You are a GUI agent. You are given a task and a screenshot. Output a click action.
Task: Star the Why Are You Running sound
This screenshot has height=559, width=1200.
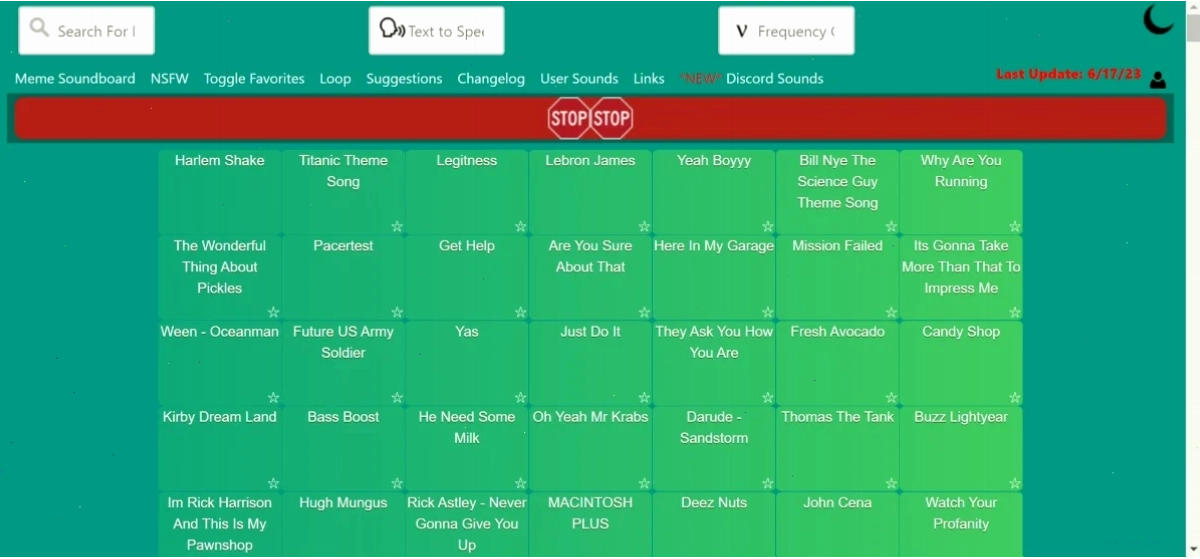coord(1015,227)
